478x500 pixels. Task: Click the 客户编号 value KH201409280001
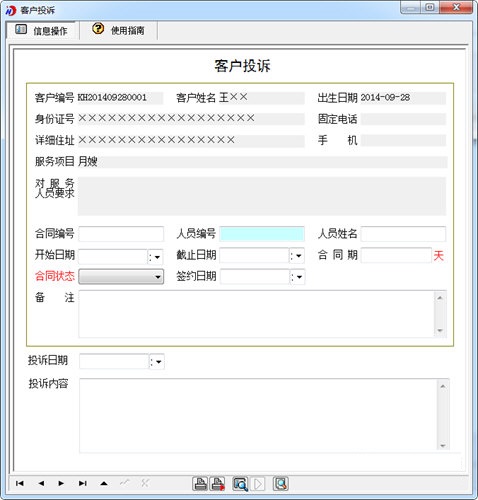point(112,98)
